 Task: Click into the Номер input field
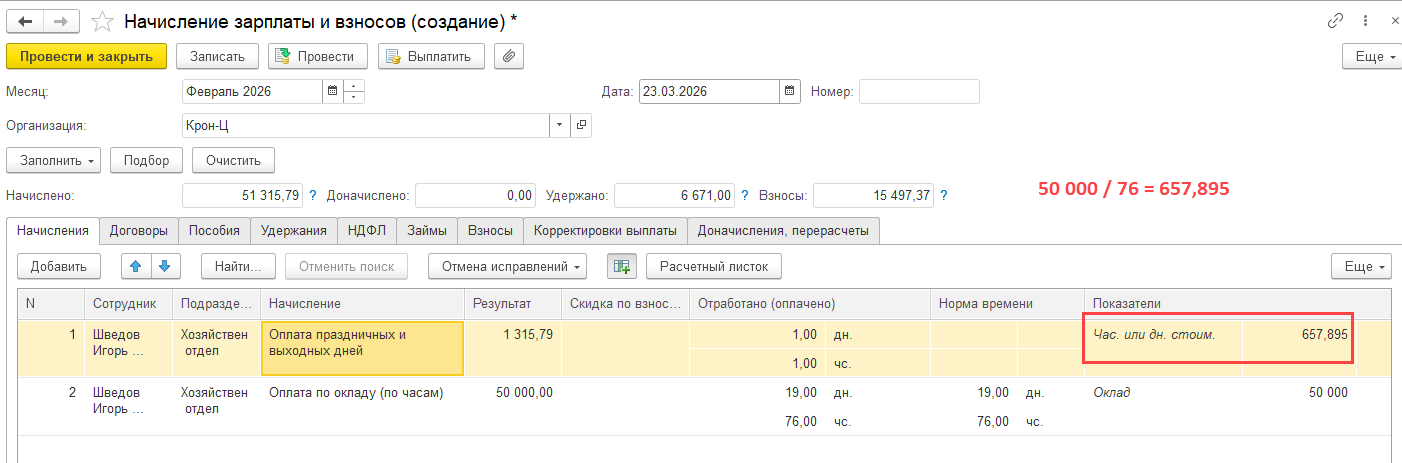[919, 91]
